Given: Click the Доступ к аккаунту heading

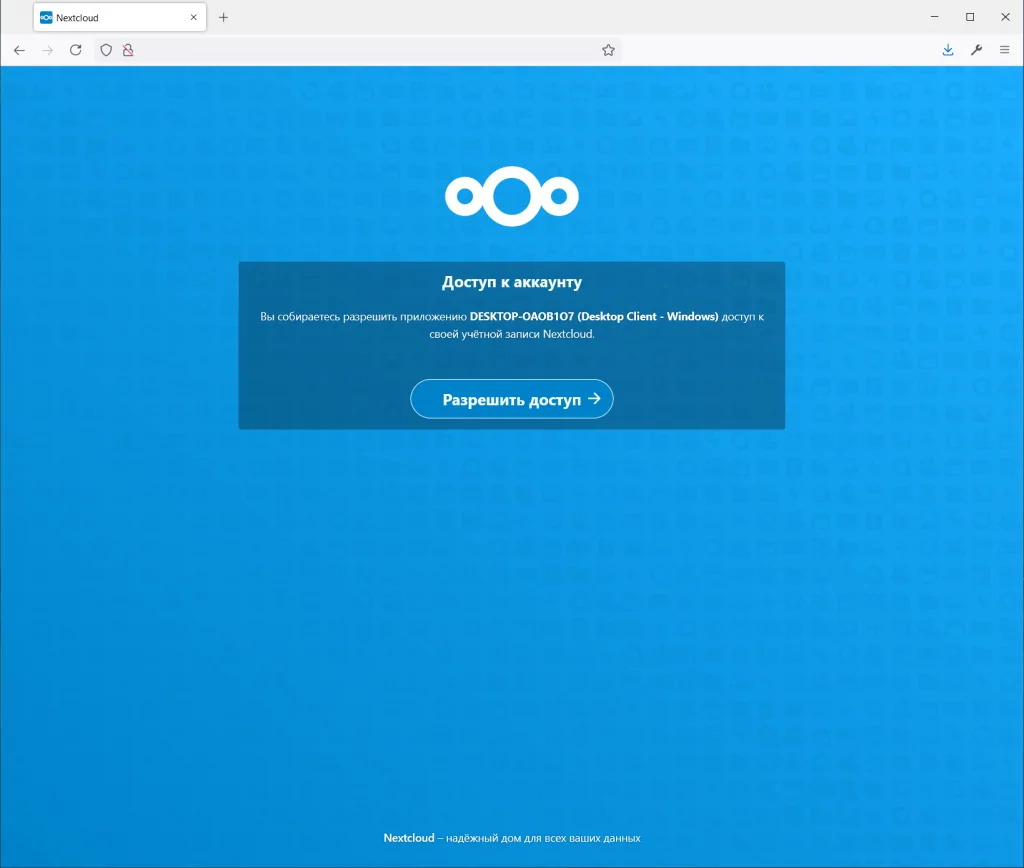Looking at the screenshot, I should [511, 282].
